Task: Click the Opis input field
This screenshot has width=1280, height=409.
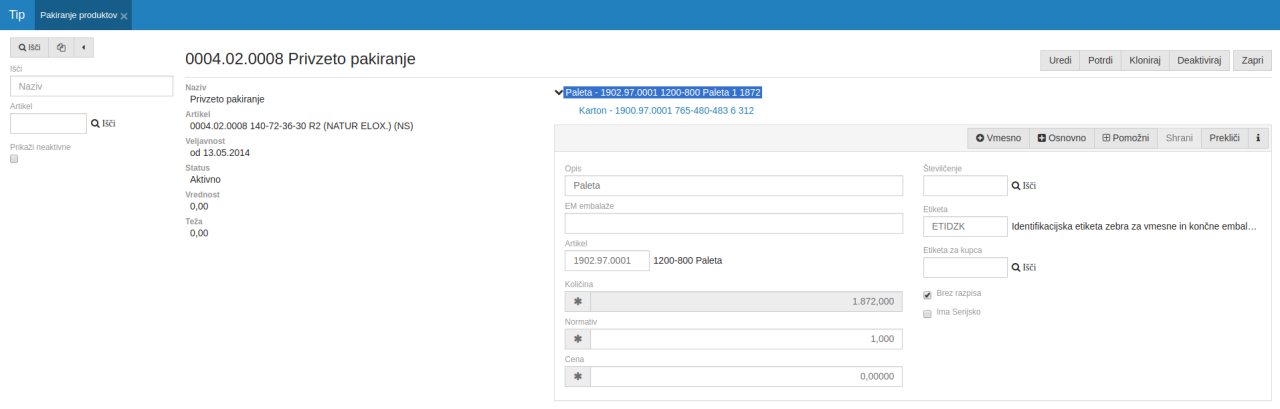Action: [734, 186]
